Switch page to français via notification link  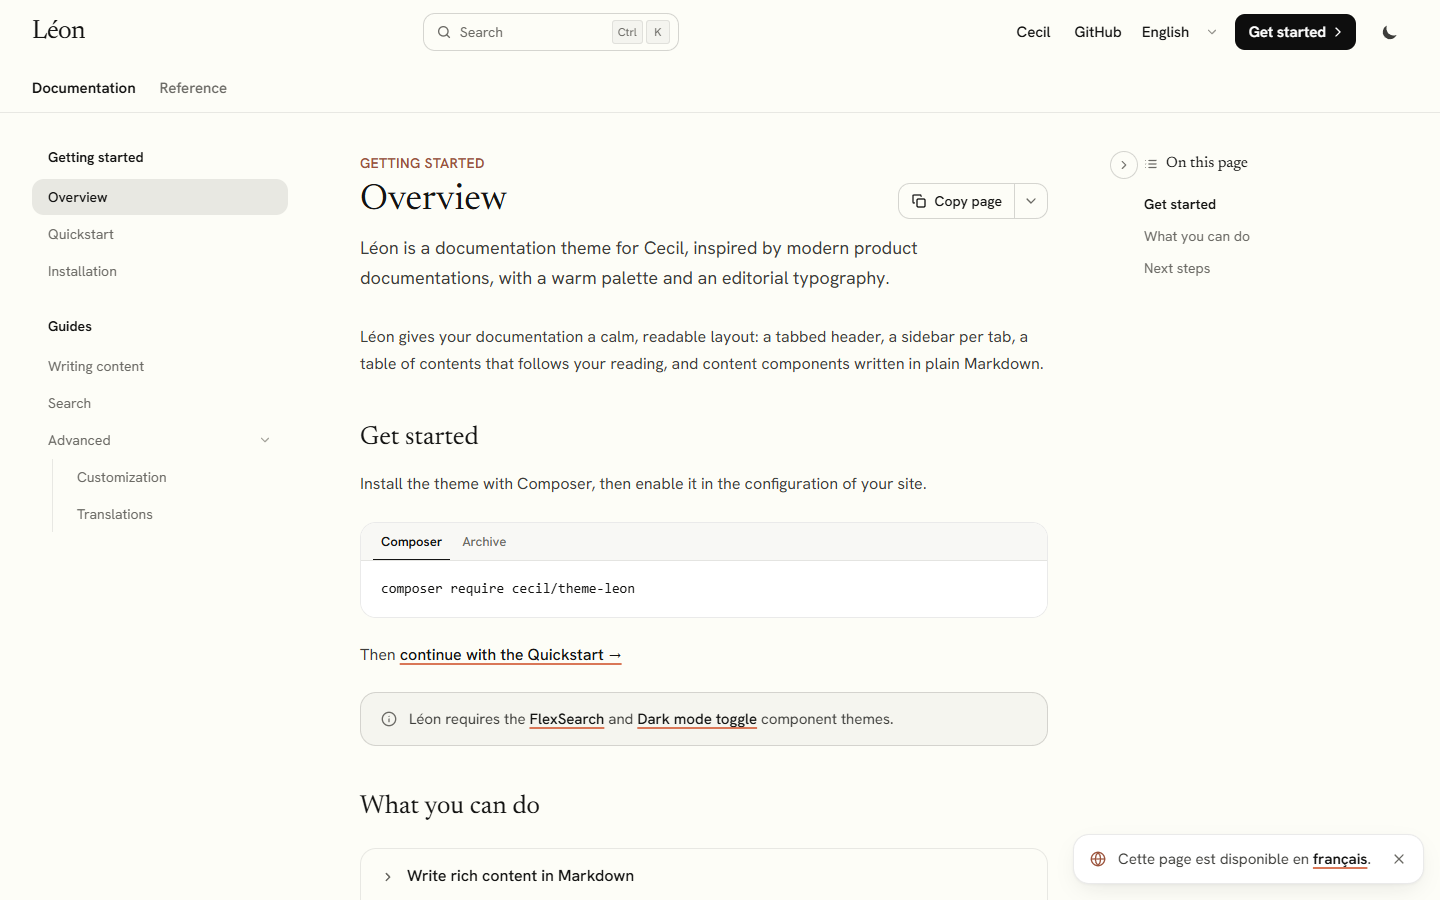pyautogui.click(x=1340, y=859)
